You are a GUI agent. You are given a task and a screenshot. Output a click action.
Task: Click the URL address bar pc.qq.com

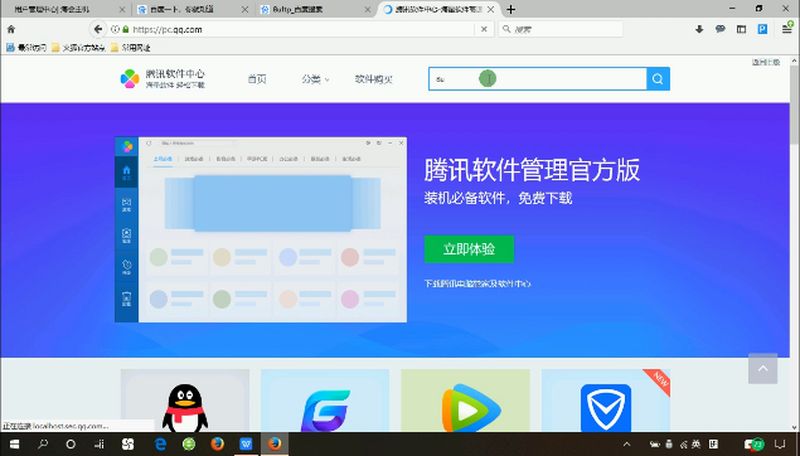click(301, 30)
